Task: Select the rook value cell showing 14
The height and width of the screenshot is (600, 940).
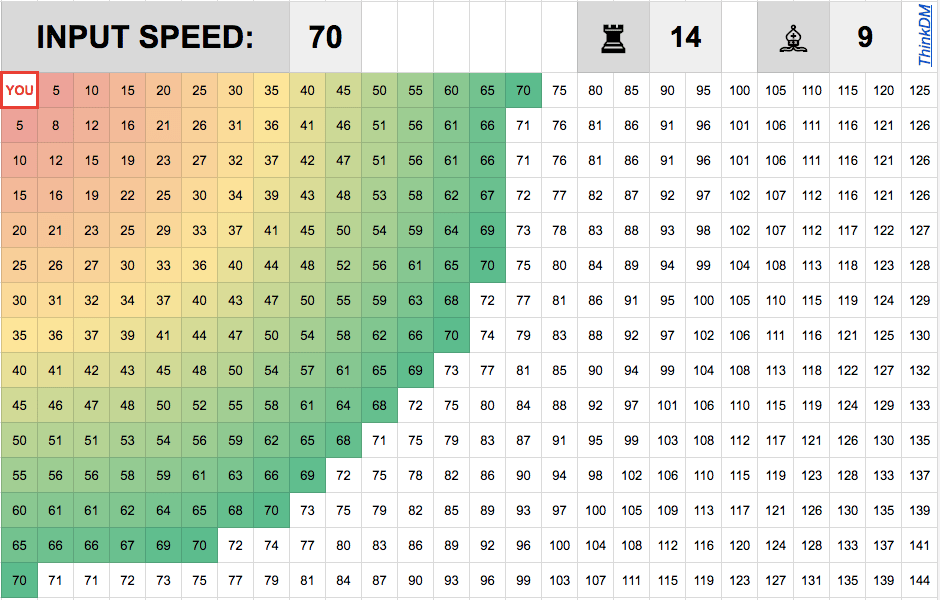Action: coord(685,37)
